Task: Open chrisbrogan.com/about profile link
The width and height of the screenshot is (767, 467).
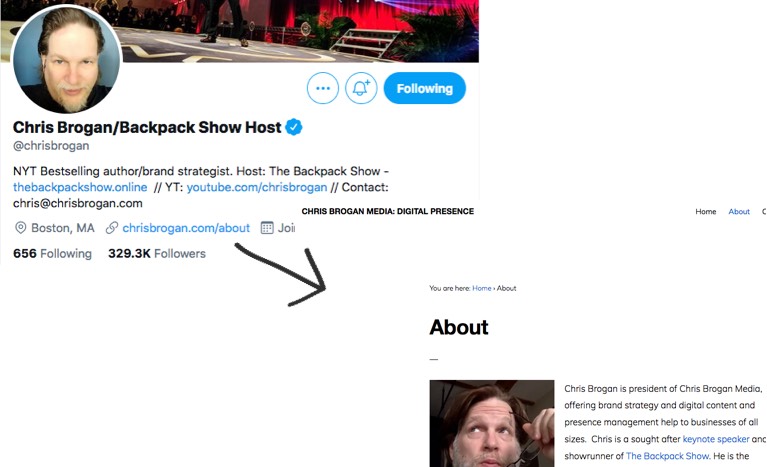Action: [186, 228]
